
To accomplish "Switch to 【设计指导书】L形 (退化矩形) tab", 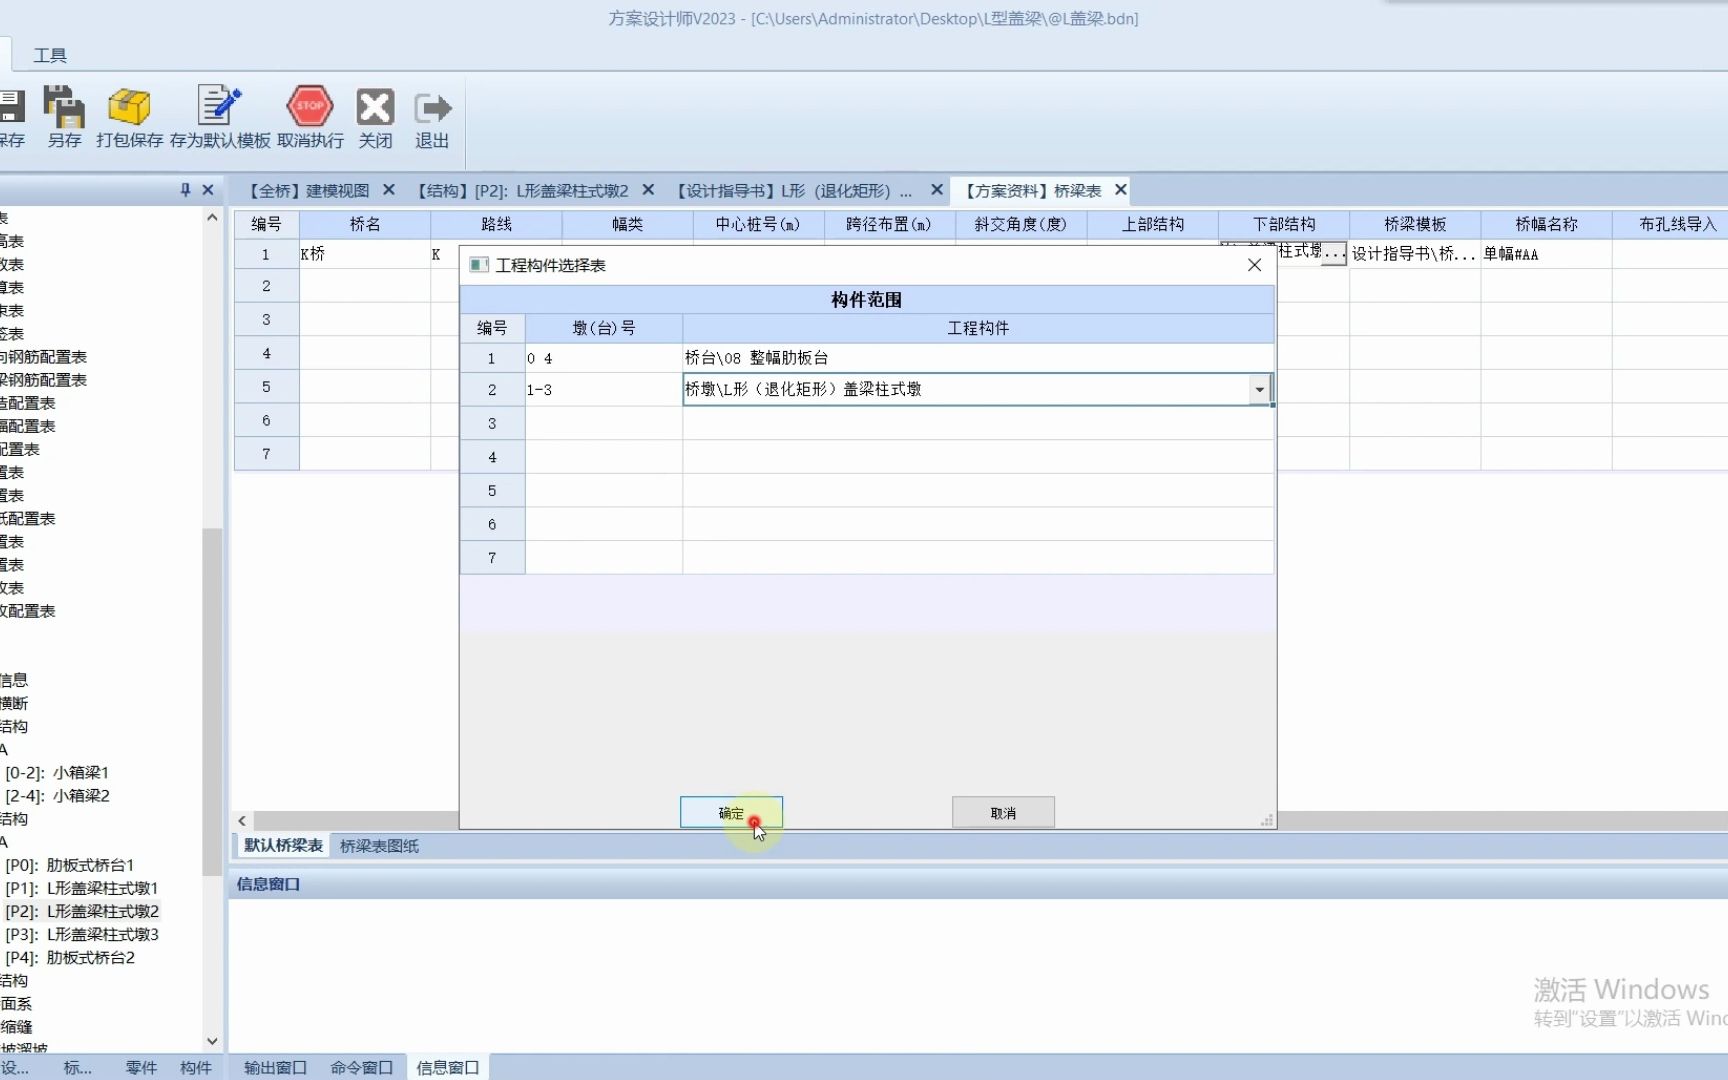I will (x=793, y=191).
